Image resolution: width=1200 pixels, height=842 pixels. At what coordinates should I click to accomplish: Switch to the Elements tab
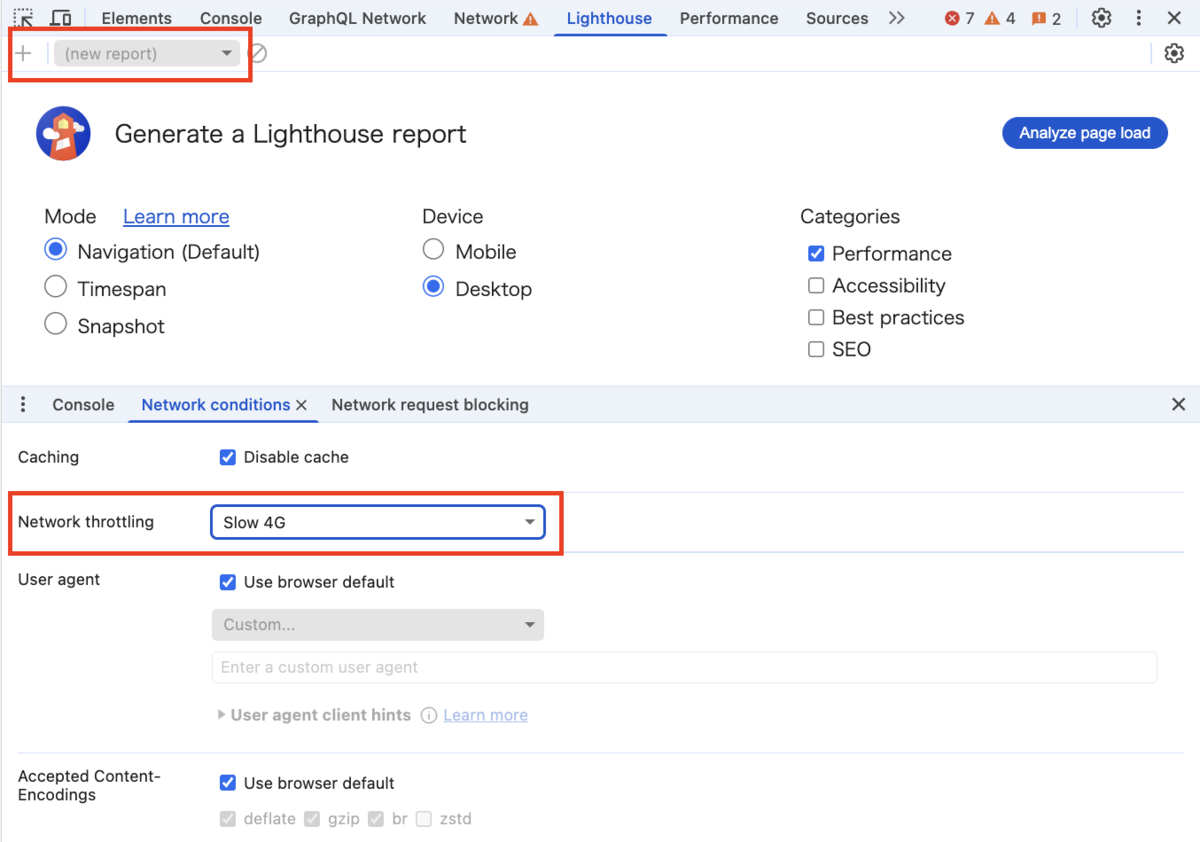[x=137, y=18]
